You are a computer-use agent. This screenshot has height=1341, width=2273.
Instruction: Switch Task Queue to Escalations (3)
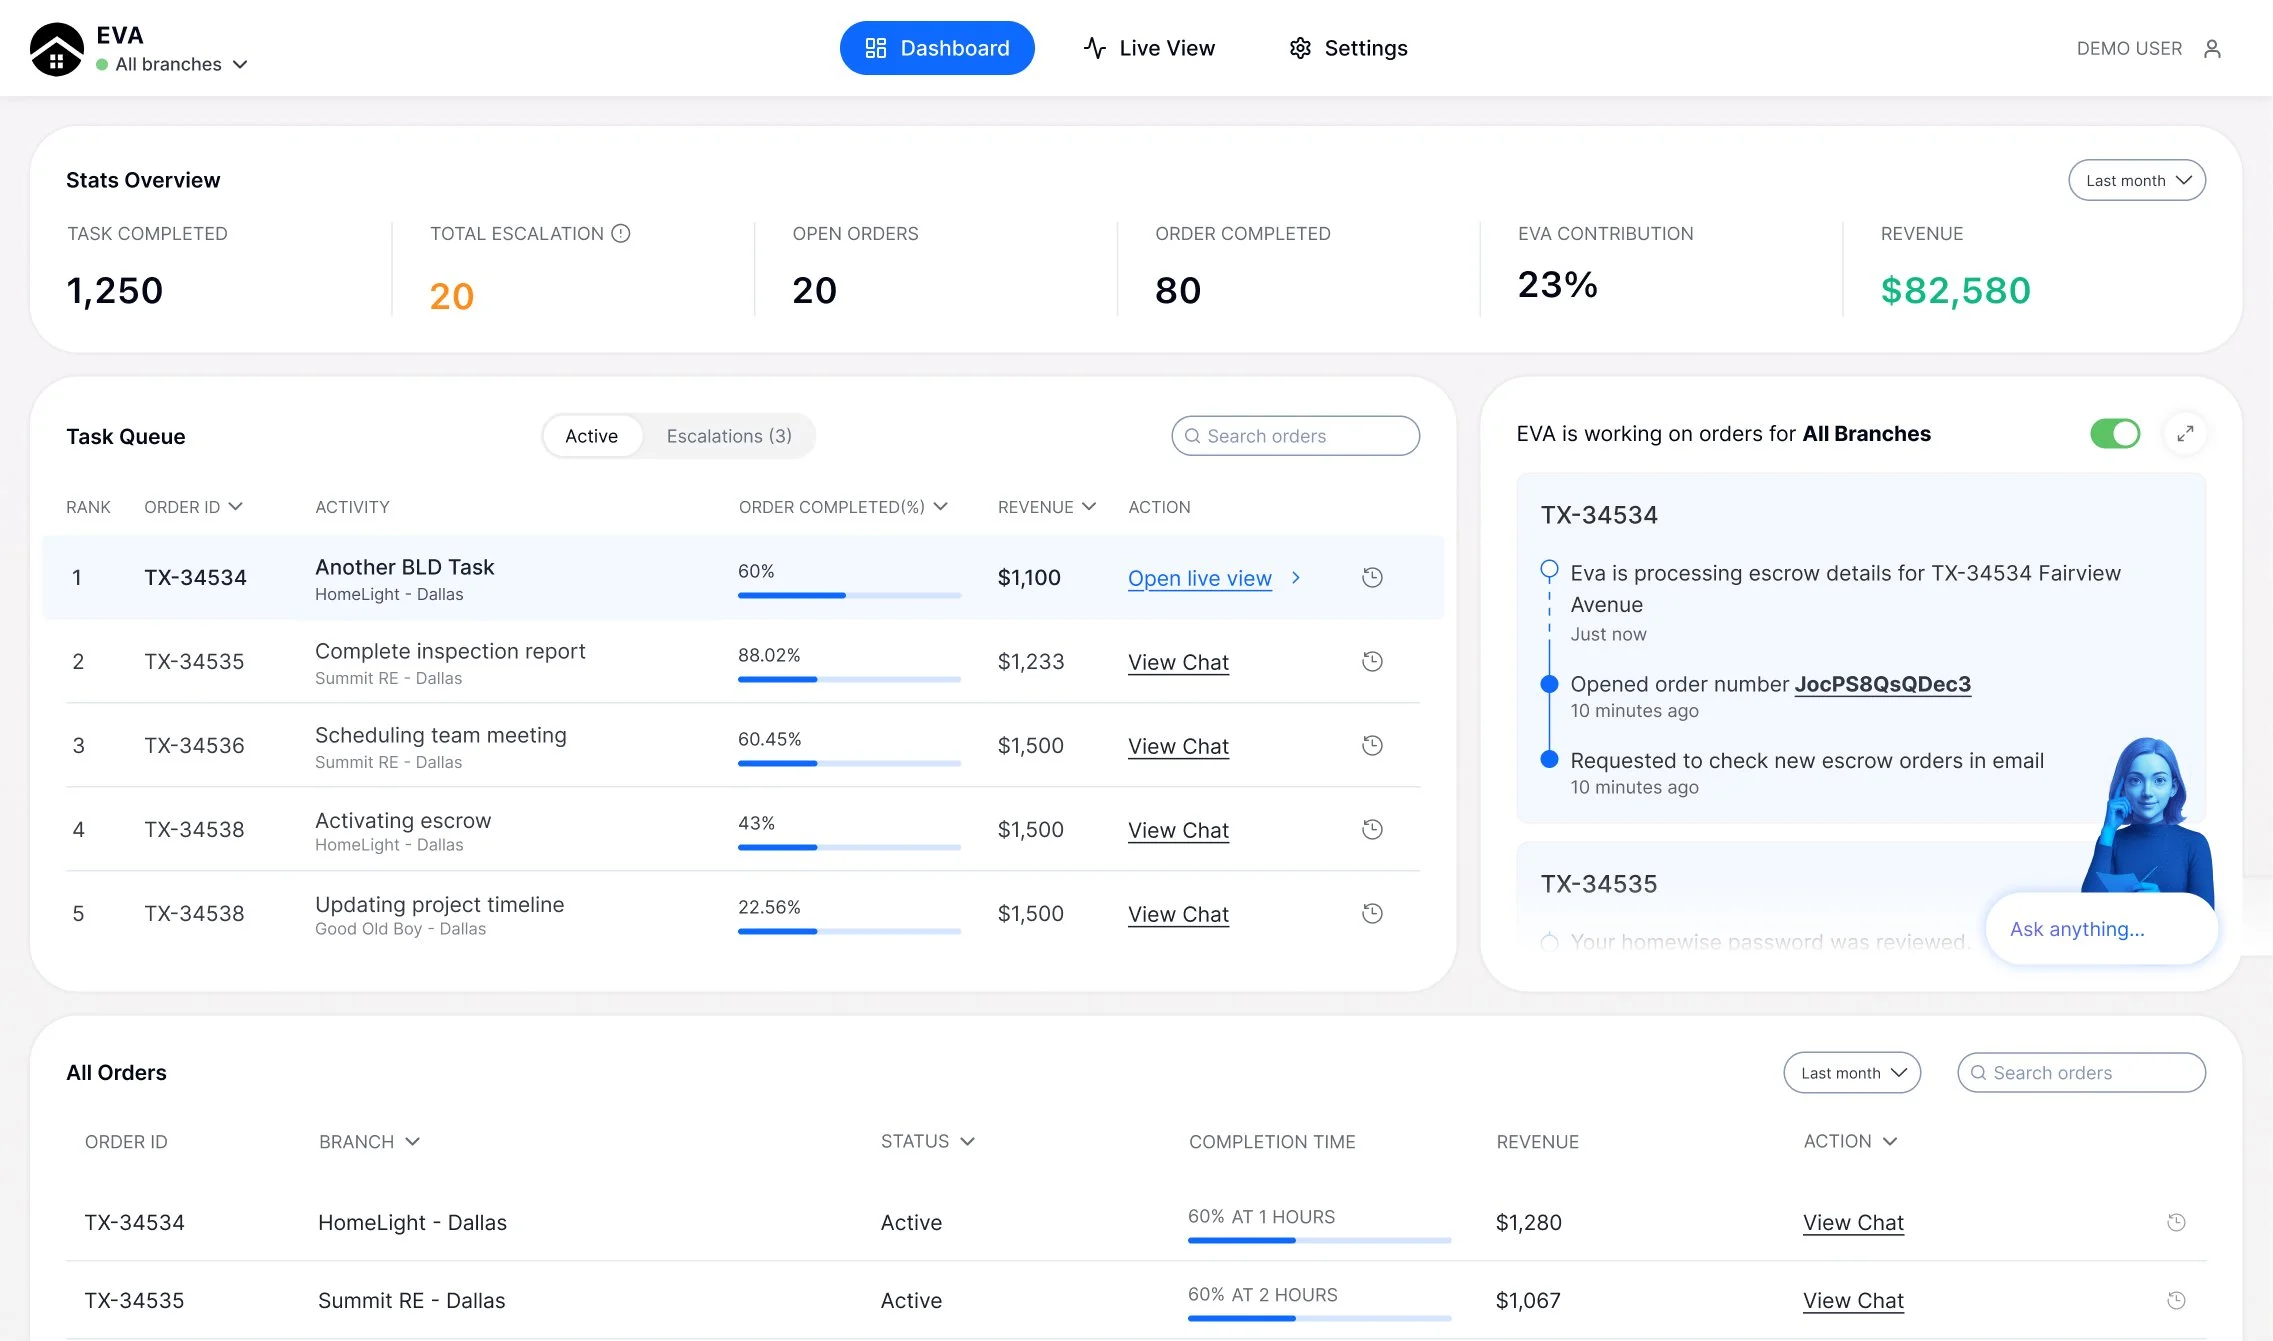tap(728, 436)
